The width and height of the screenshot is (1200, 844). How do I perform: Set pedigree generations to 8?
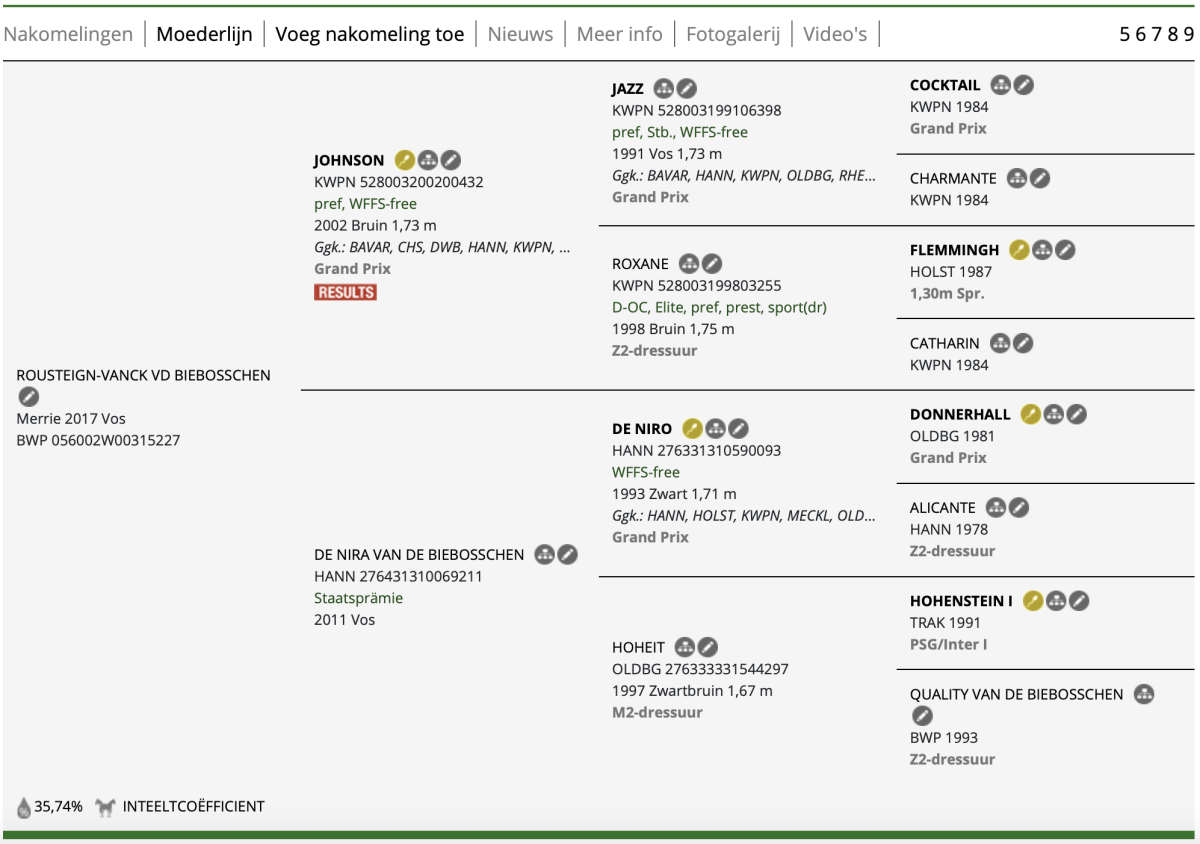pos(1173,34)
